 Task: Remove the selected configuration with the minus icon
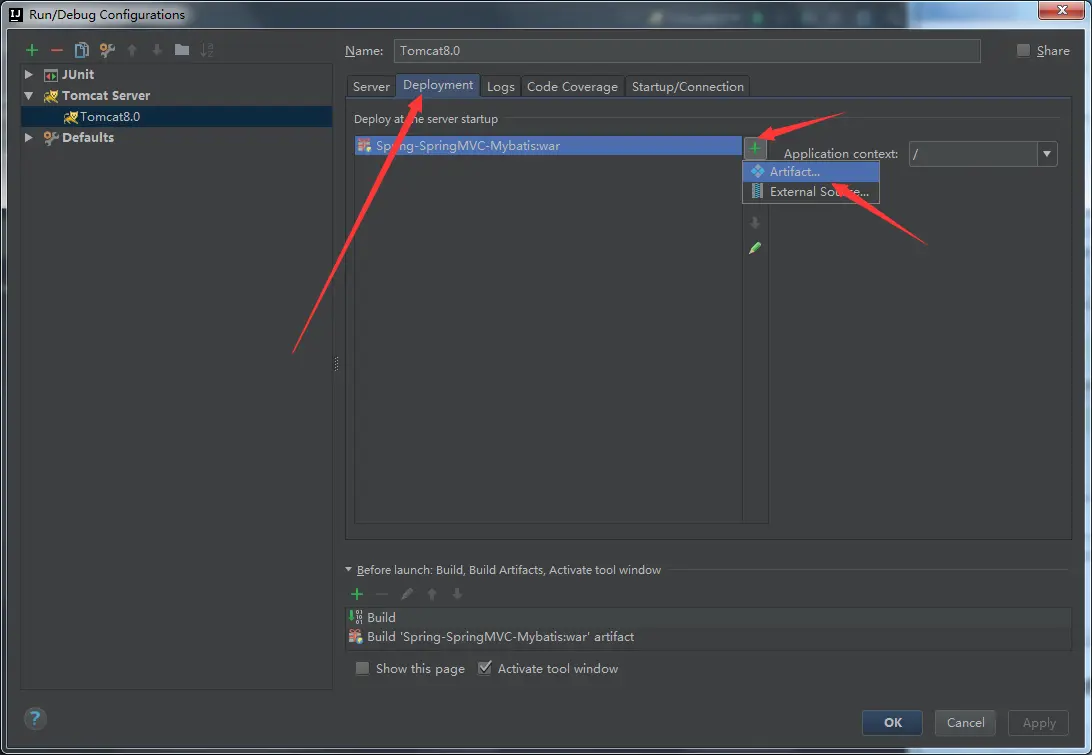(x=57, y=50)
